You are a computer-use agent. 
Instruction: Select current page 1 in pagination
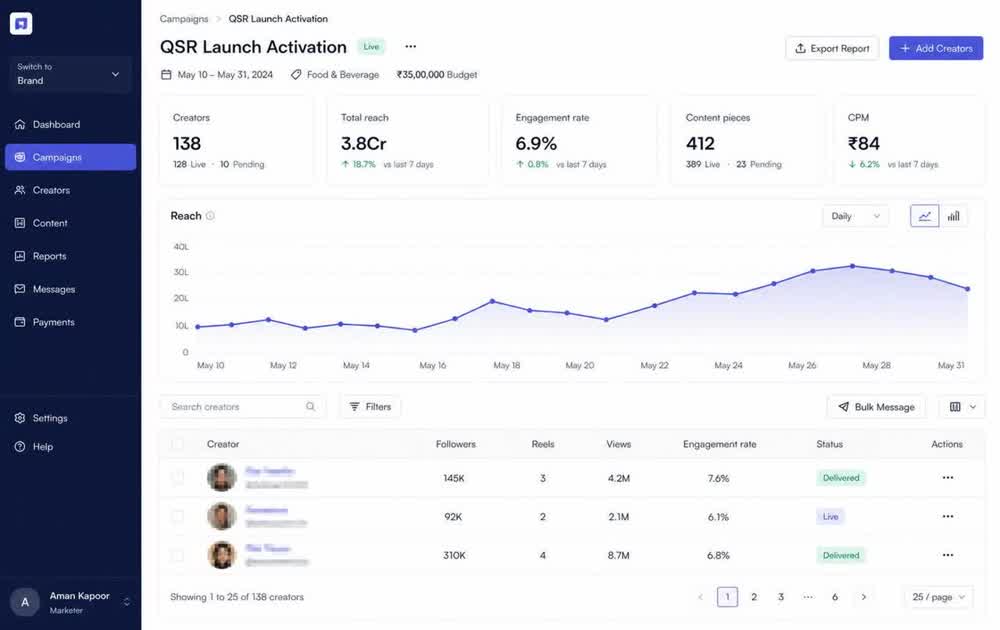[728, 597]
